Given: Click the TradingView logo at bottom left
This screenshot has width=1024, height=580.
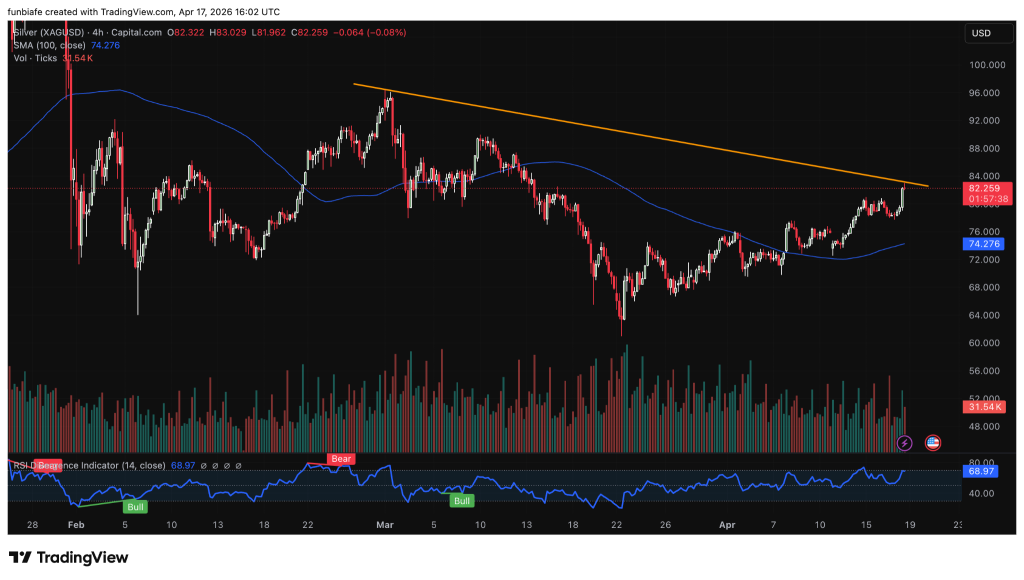Looking at the screenshot, I should click(68, 557).
